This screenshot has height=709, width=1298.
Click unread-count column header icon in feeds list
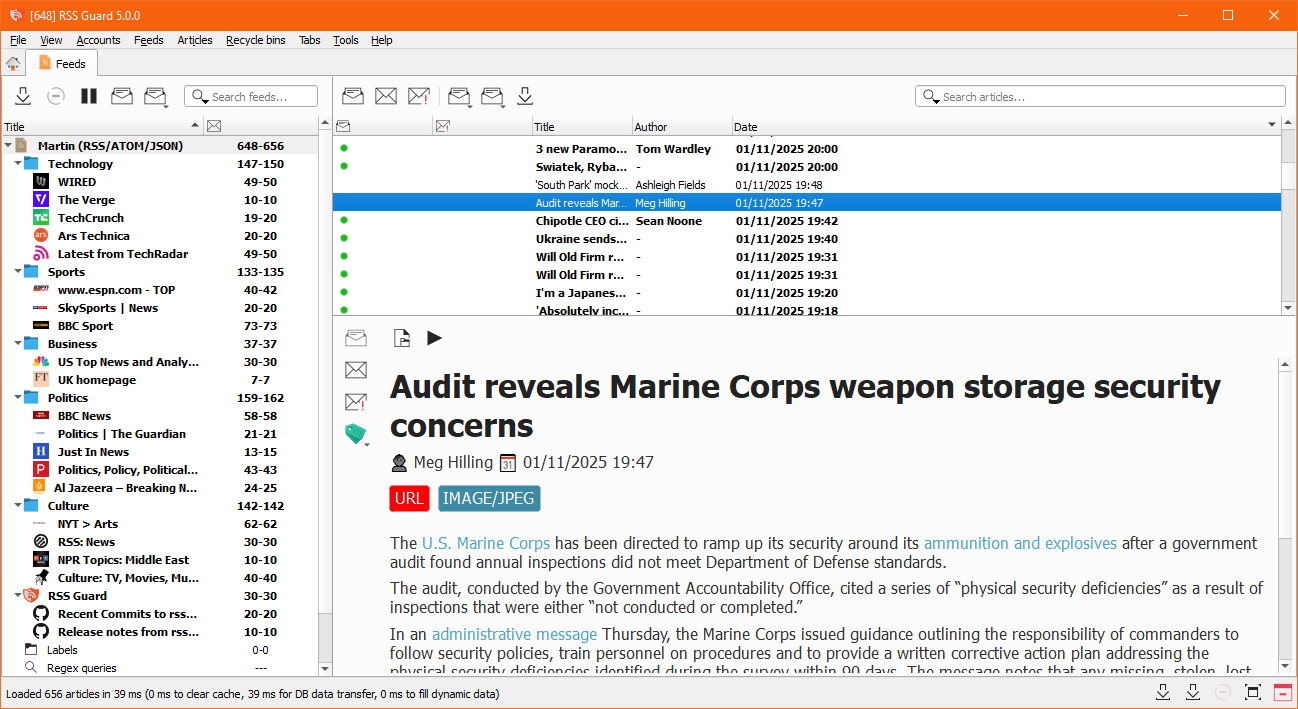(x=214, y=126)
